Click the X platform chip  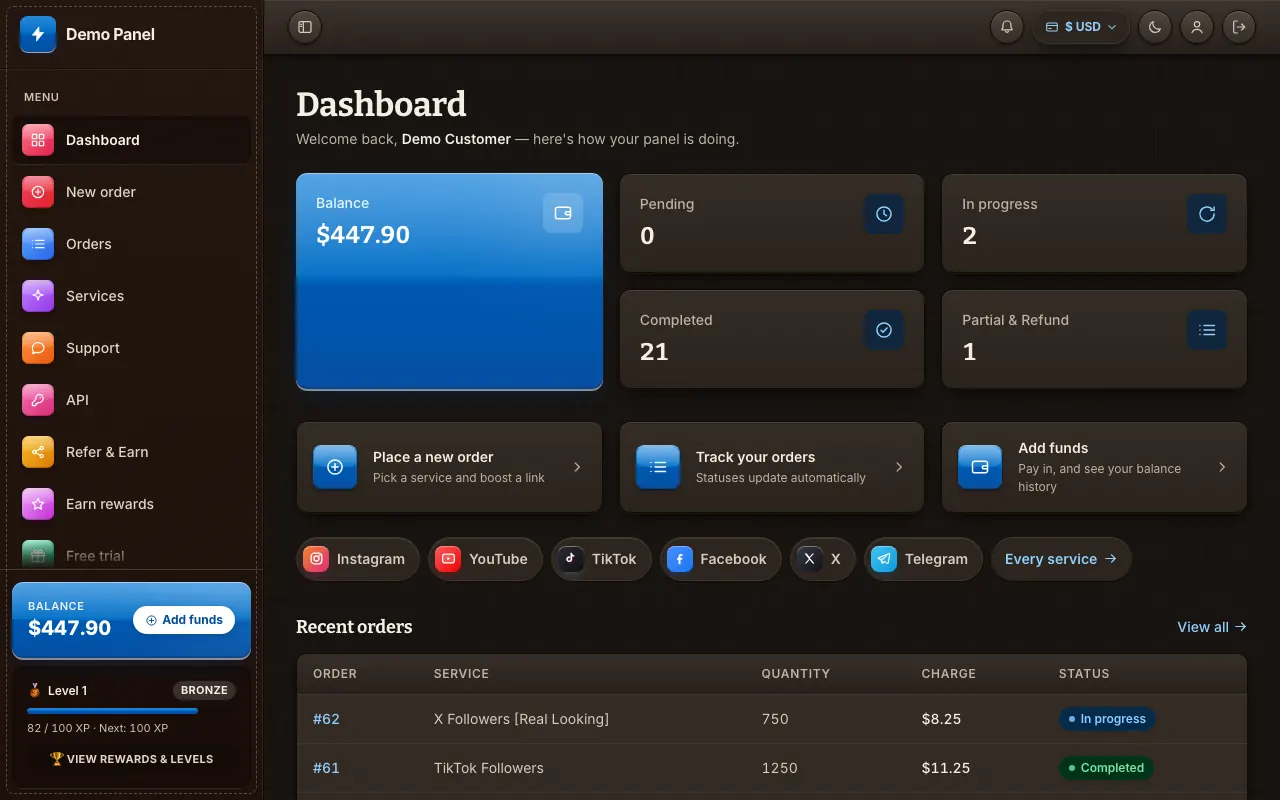click(823, 559)
